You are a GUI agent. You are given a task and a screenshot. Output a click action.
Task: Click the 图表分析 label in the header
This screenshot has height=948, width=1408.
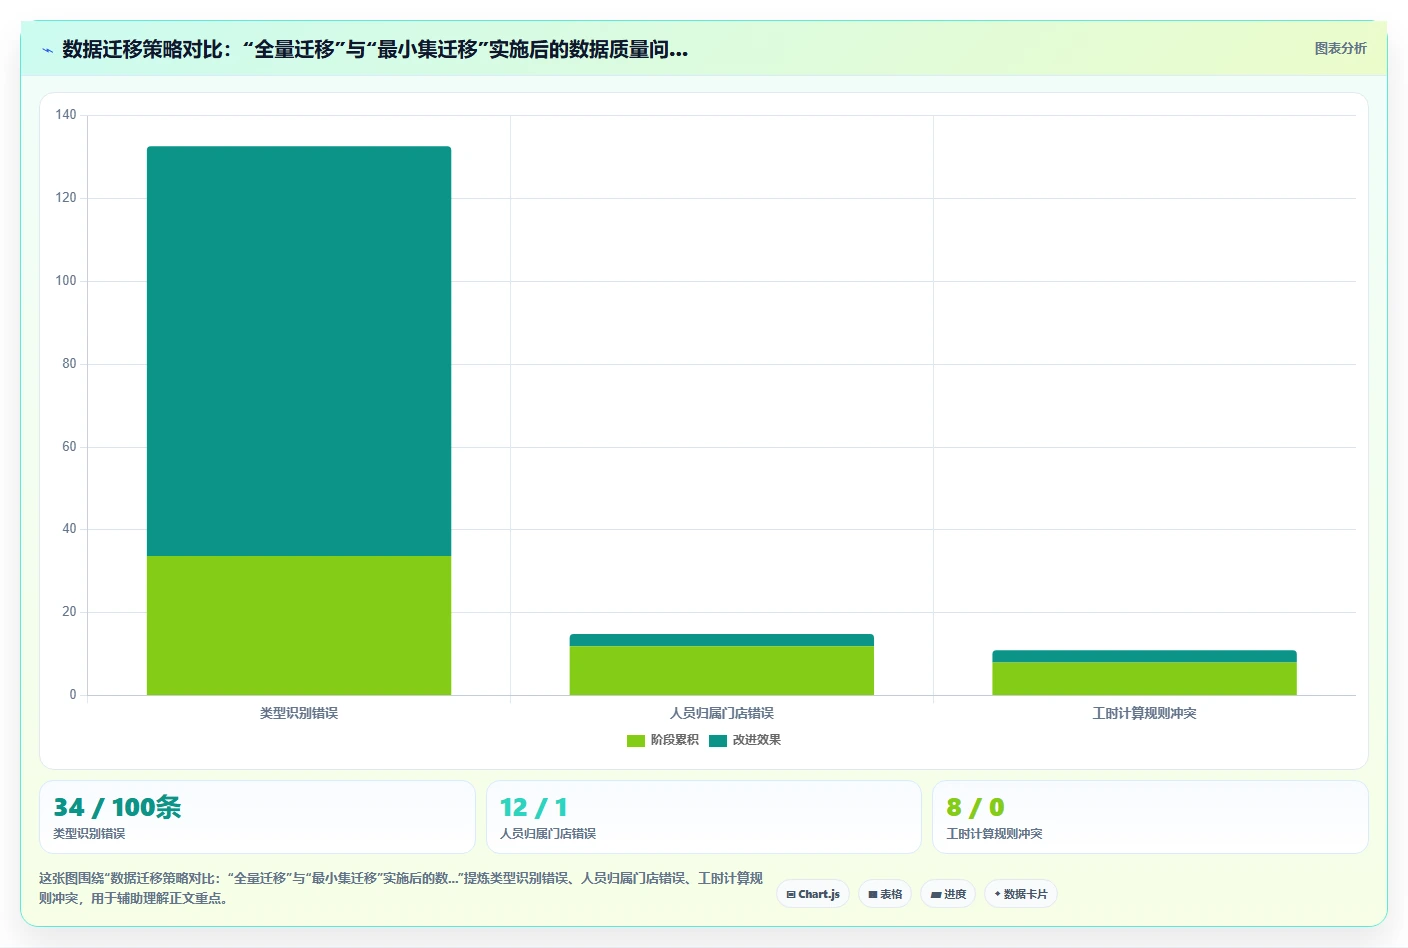[1340, 48]
